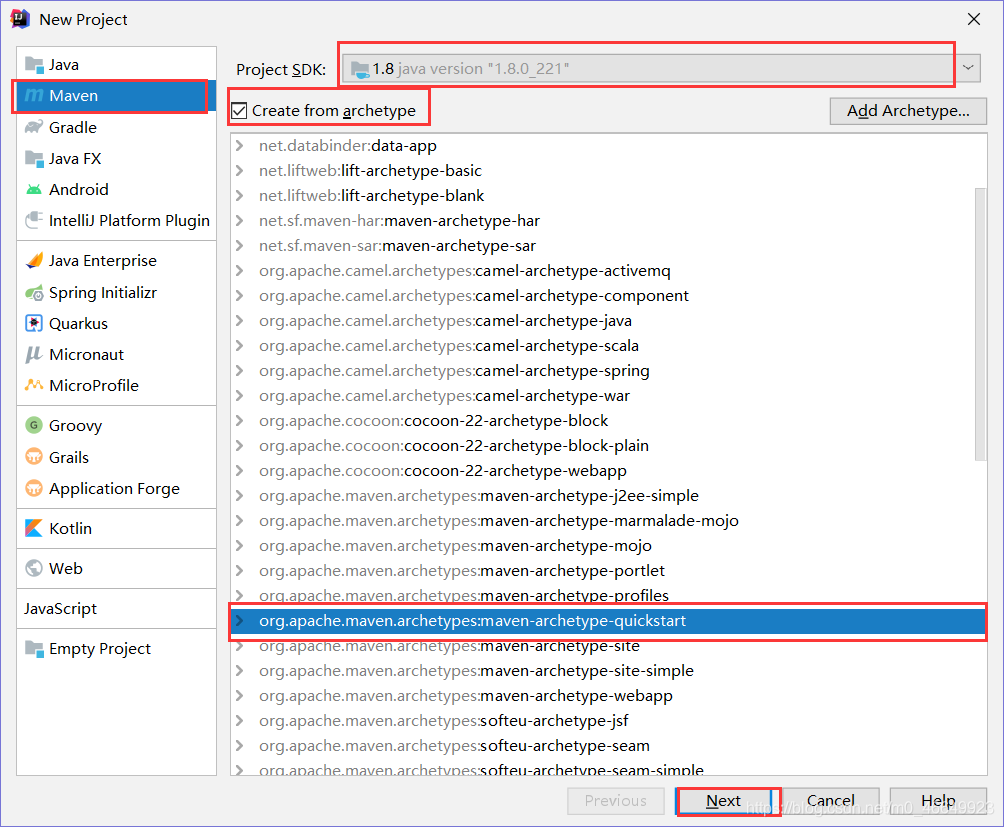Click the Micronaut mu icon
Image resolution: width=1004 pixels, height=827 pixels.
click(x=34, y=354)
